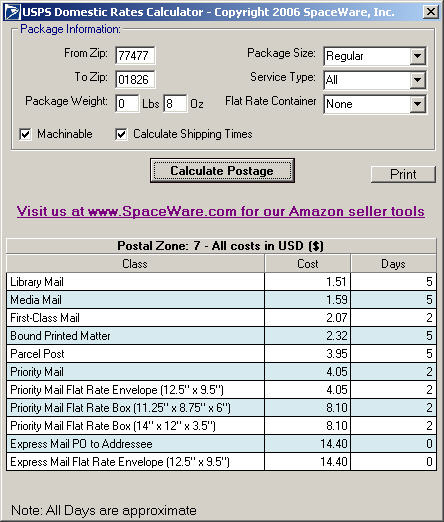Sort by the Class column header

(x=135, y=264)
